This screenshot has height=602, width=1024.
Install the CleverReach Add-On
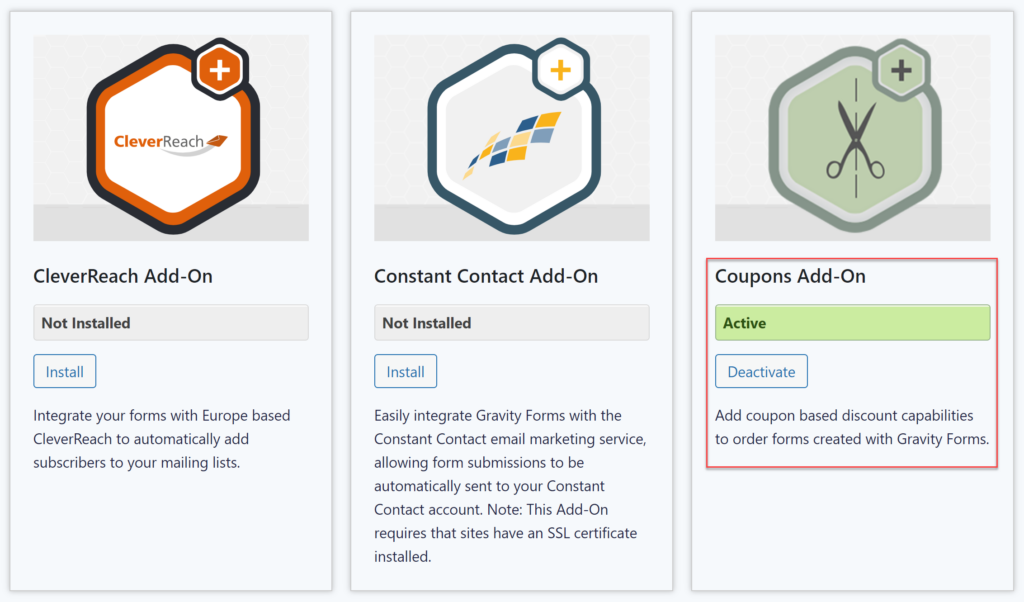coord(64,371)
